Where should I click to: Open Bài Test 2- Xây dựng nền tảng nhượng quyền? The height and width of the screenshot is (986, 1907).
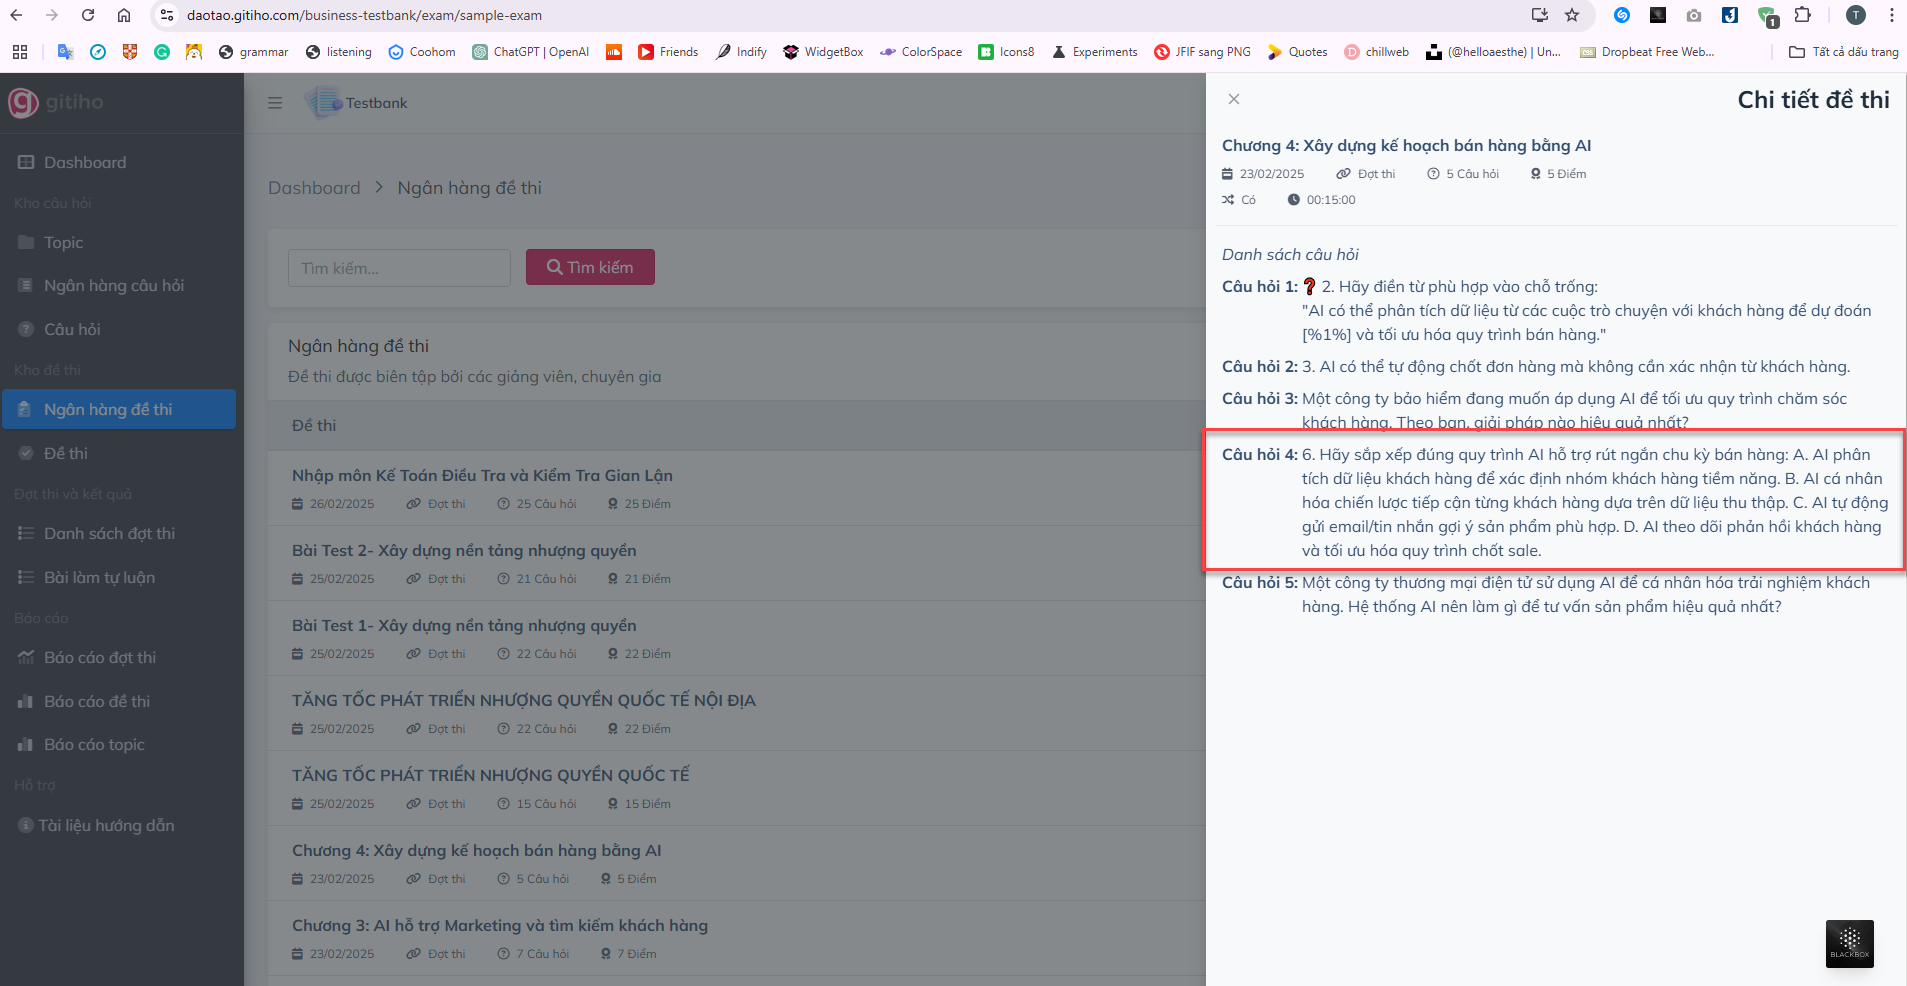tap(464, 550)
